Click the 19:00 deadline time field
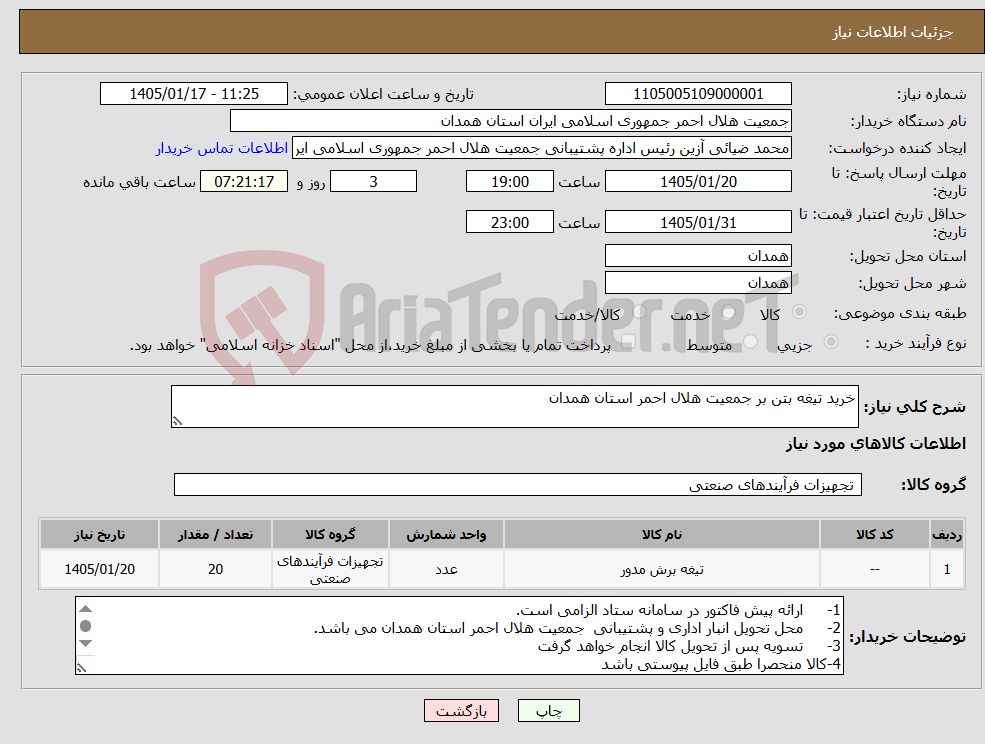985x744 pixels. pos(509,182)
